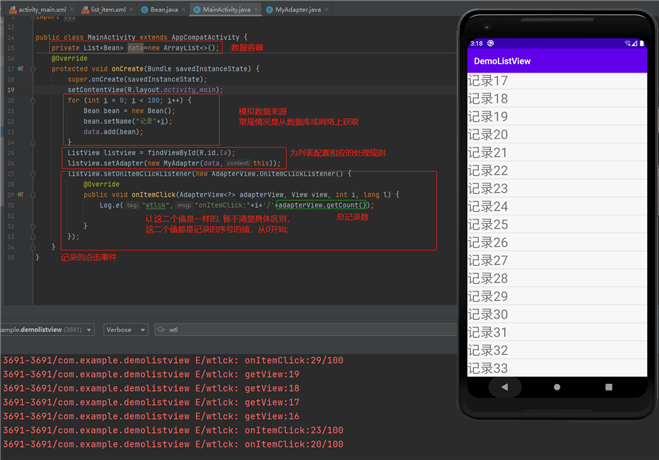This screenshot has width=659, height=460.
Task: Click the DemoListView app bar title
Action: click(502, 61)
